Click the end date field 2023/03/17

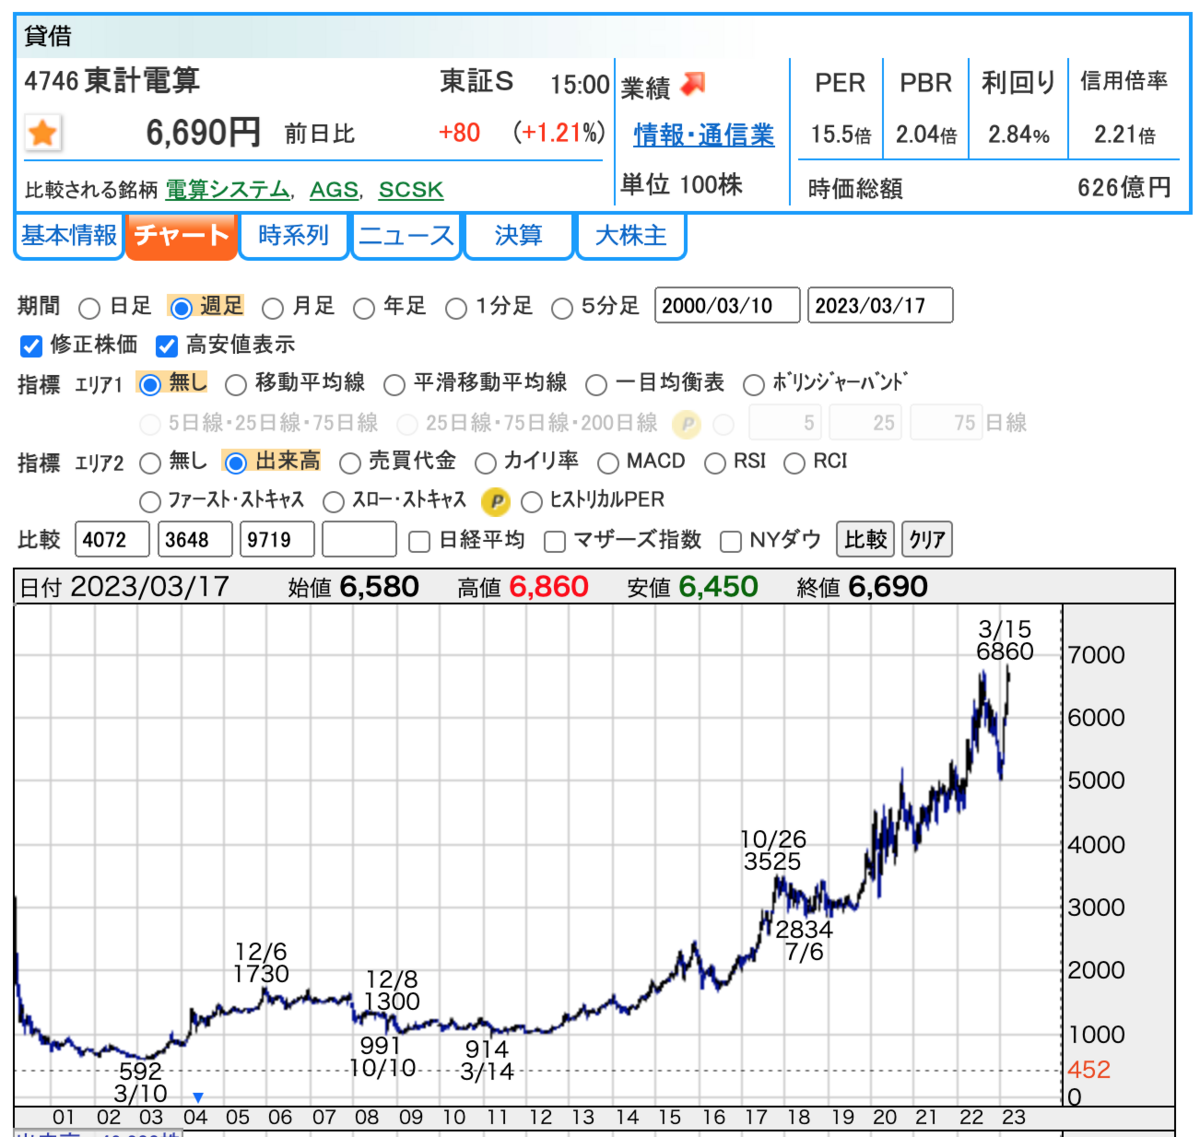click(880, 306)
